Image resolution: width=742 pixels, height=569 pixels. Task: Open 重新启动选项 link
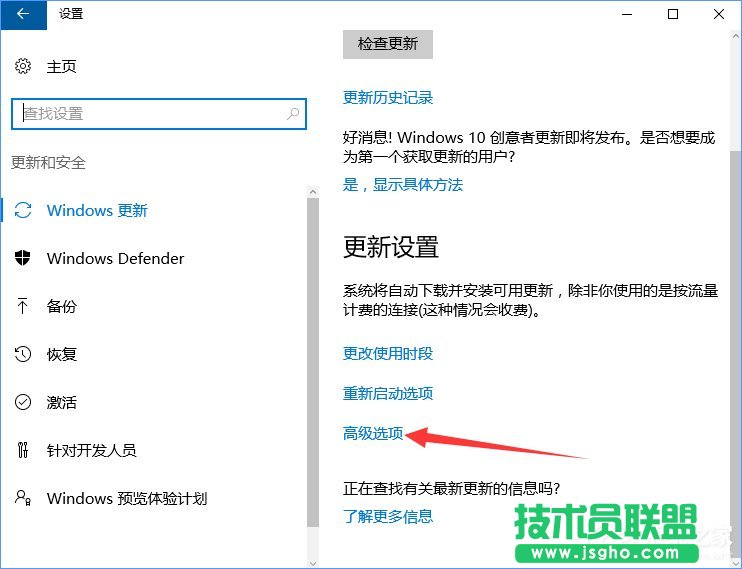click(388, 393)
